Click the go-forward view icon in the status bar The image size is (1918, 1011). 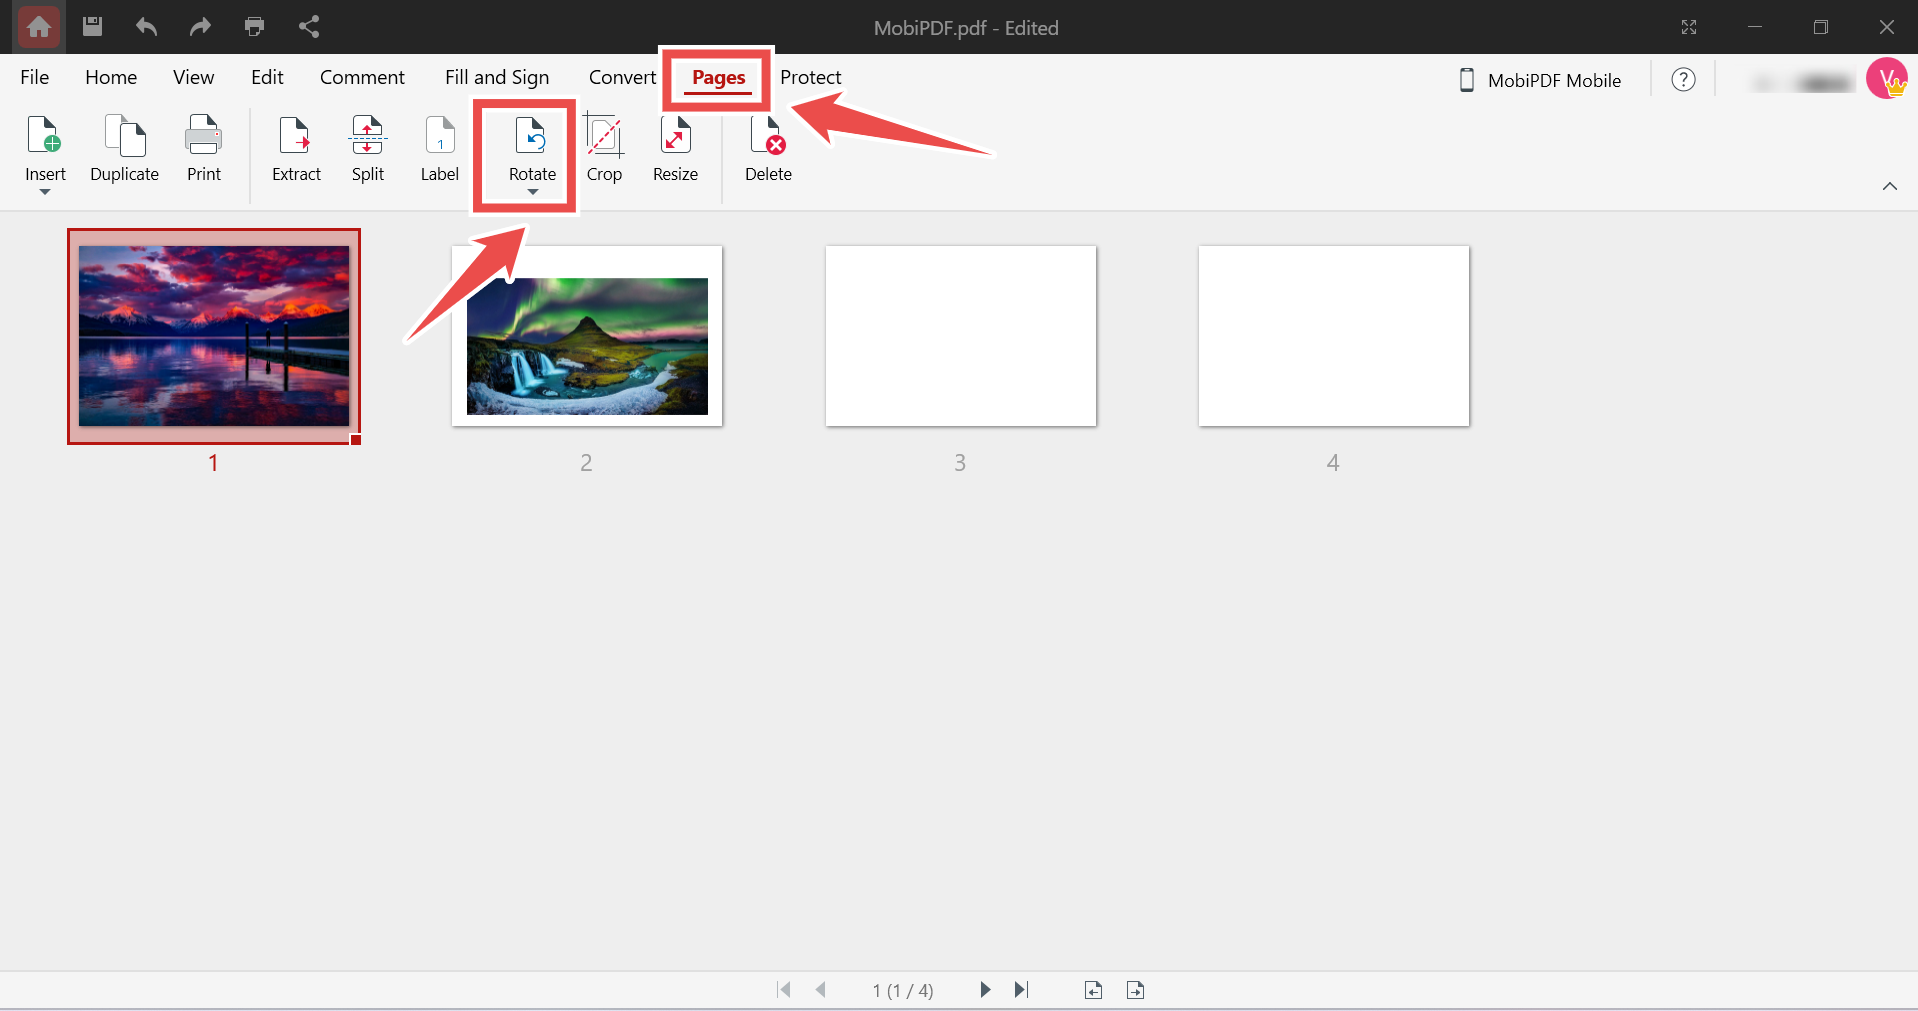click(1135, 990)
